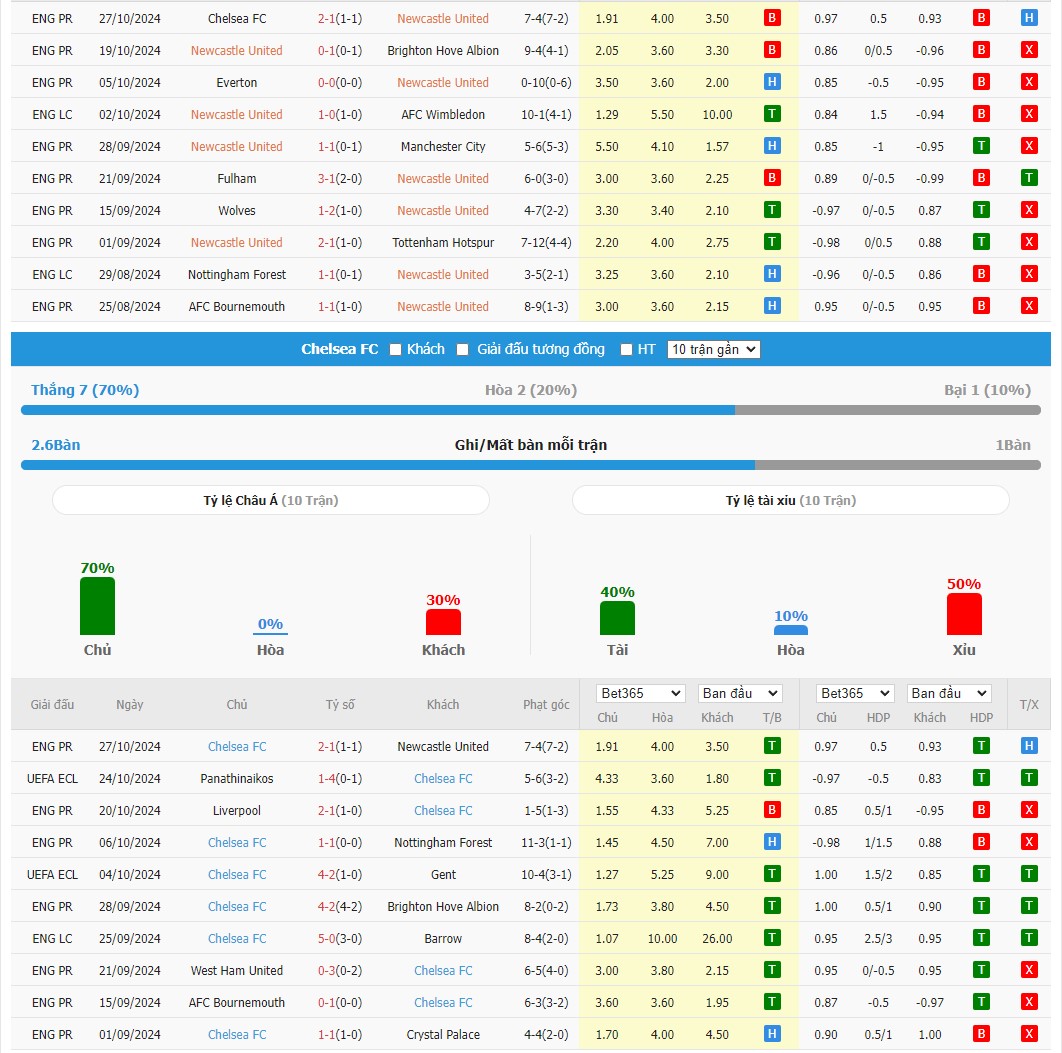Click the green 70% Chủ chart bar
This screenshot has width=1062, height=1053.
(x=98, y=606)
